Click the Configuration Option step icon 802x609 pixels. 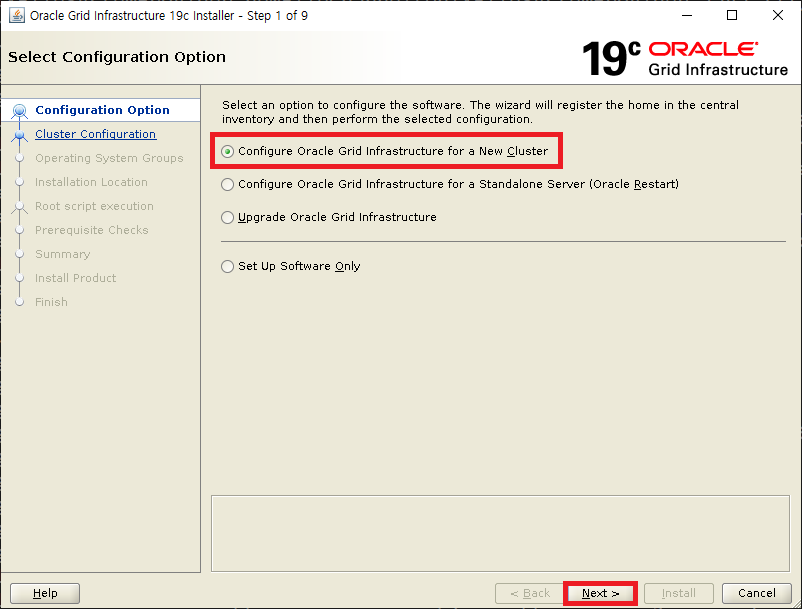[19, 110]
